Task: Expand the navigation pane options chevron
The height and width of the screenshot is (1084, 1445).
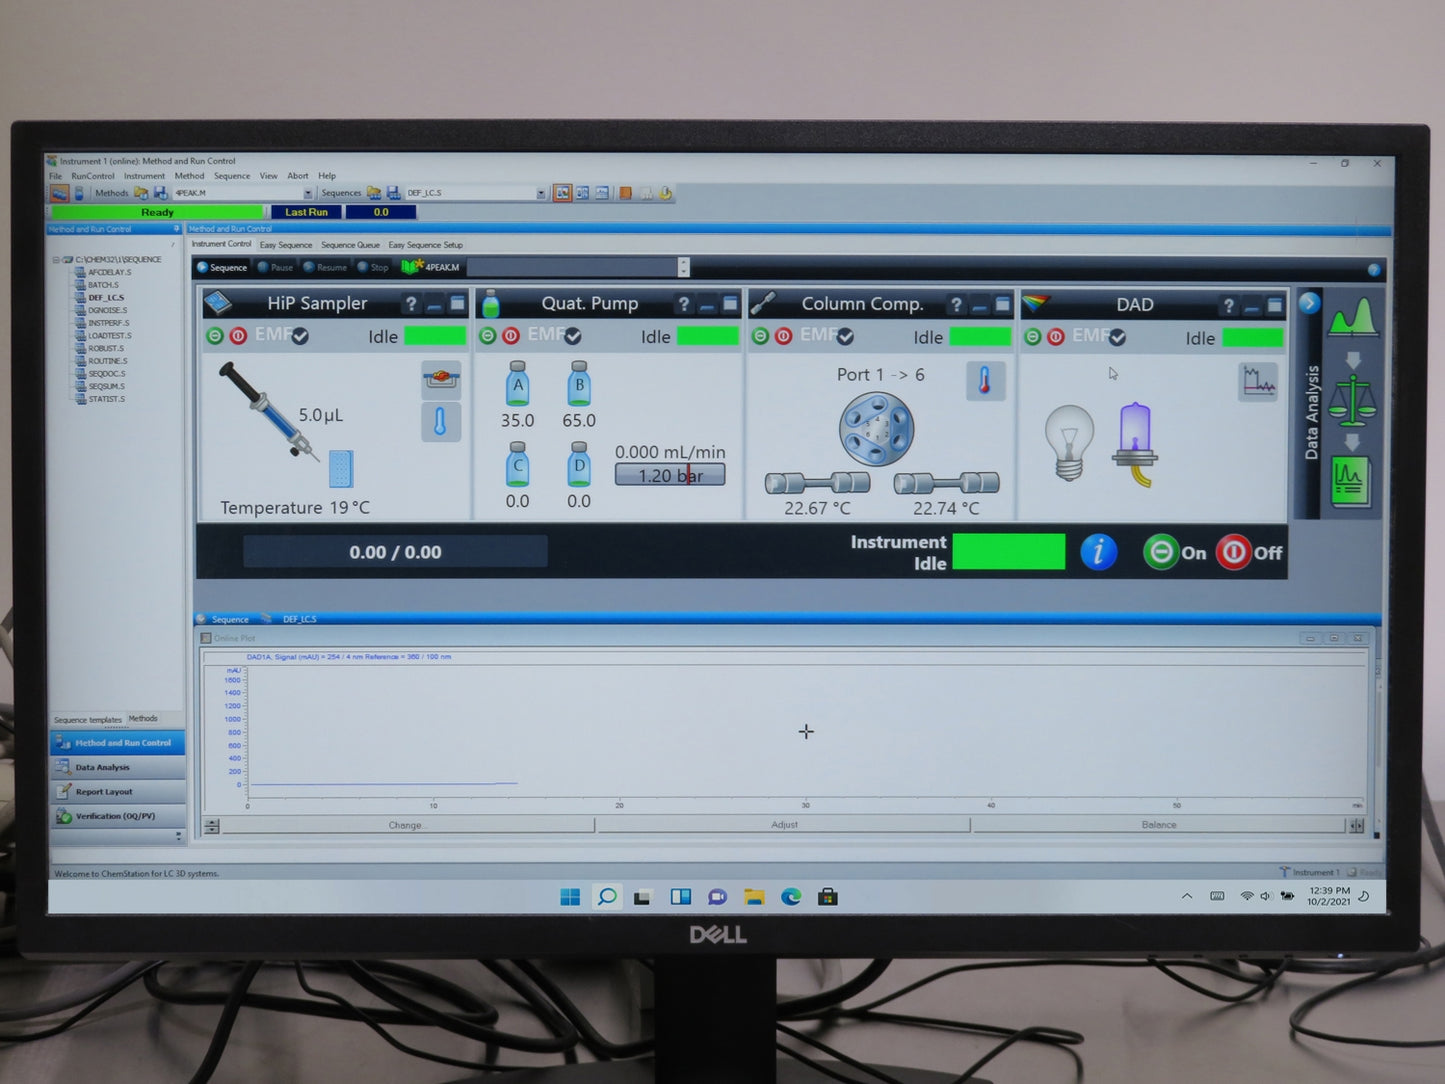Action: pos(179,835)
